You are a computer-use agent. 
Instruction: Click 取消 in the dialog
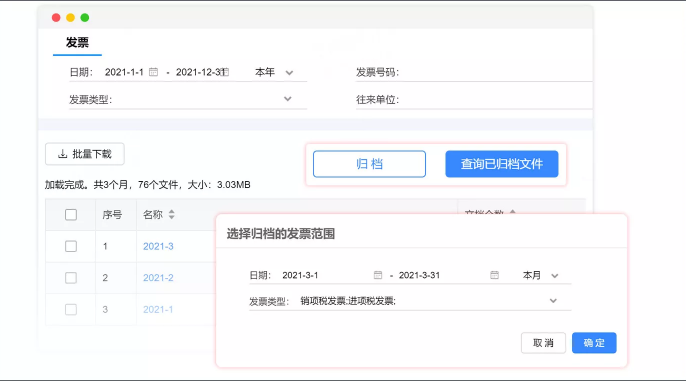[x=543, y=343]
